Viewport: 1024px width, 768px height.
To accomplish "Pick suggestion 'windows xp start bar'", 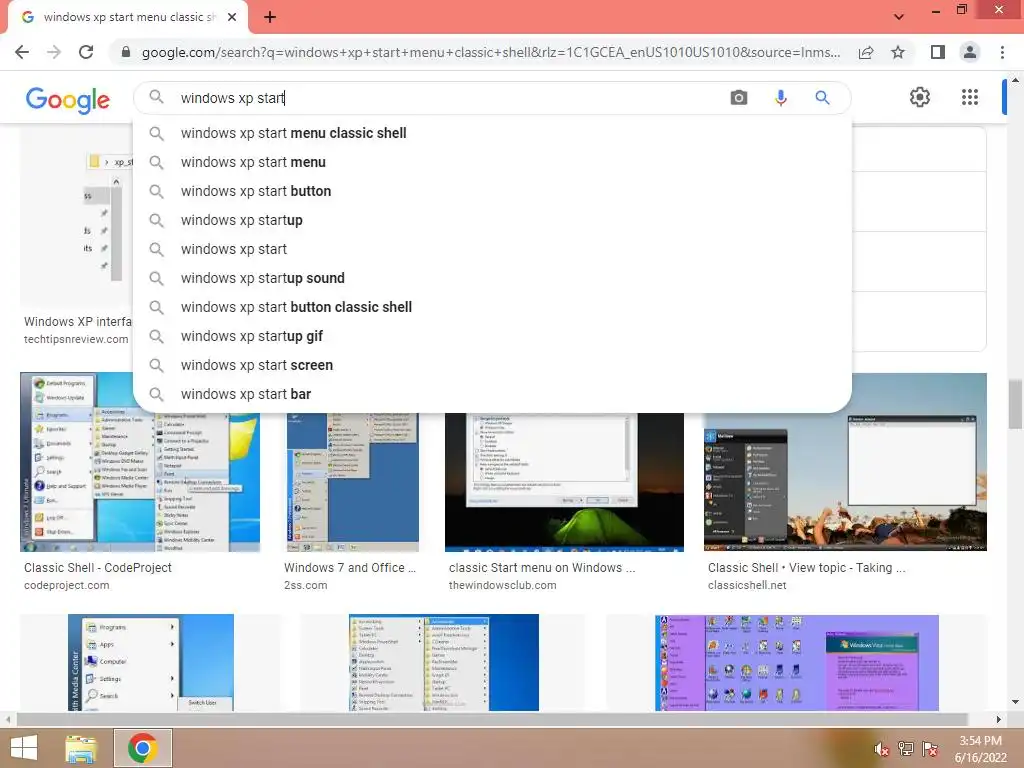I will click(x=492, y=394).
